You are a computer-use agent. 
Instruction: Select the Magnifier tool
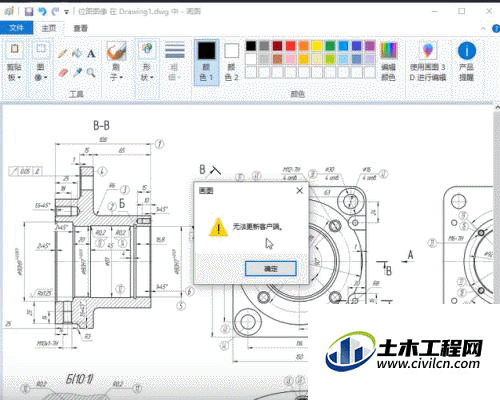(91, 72)
